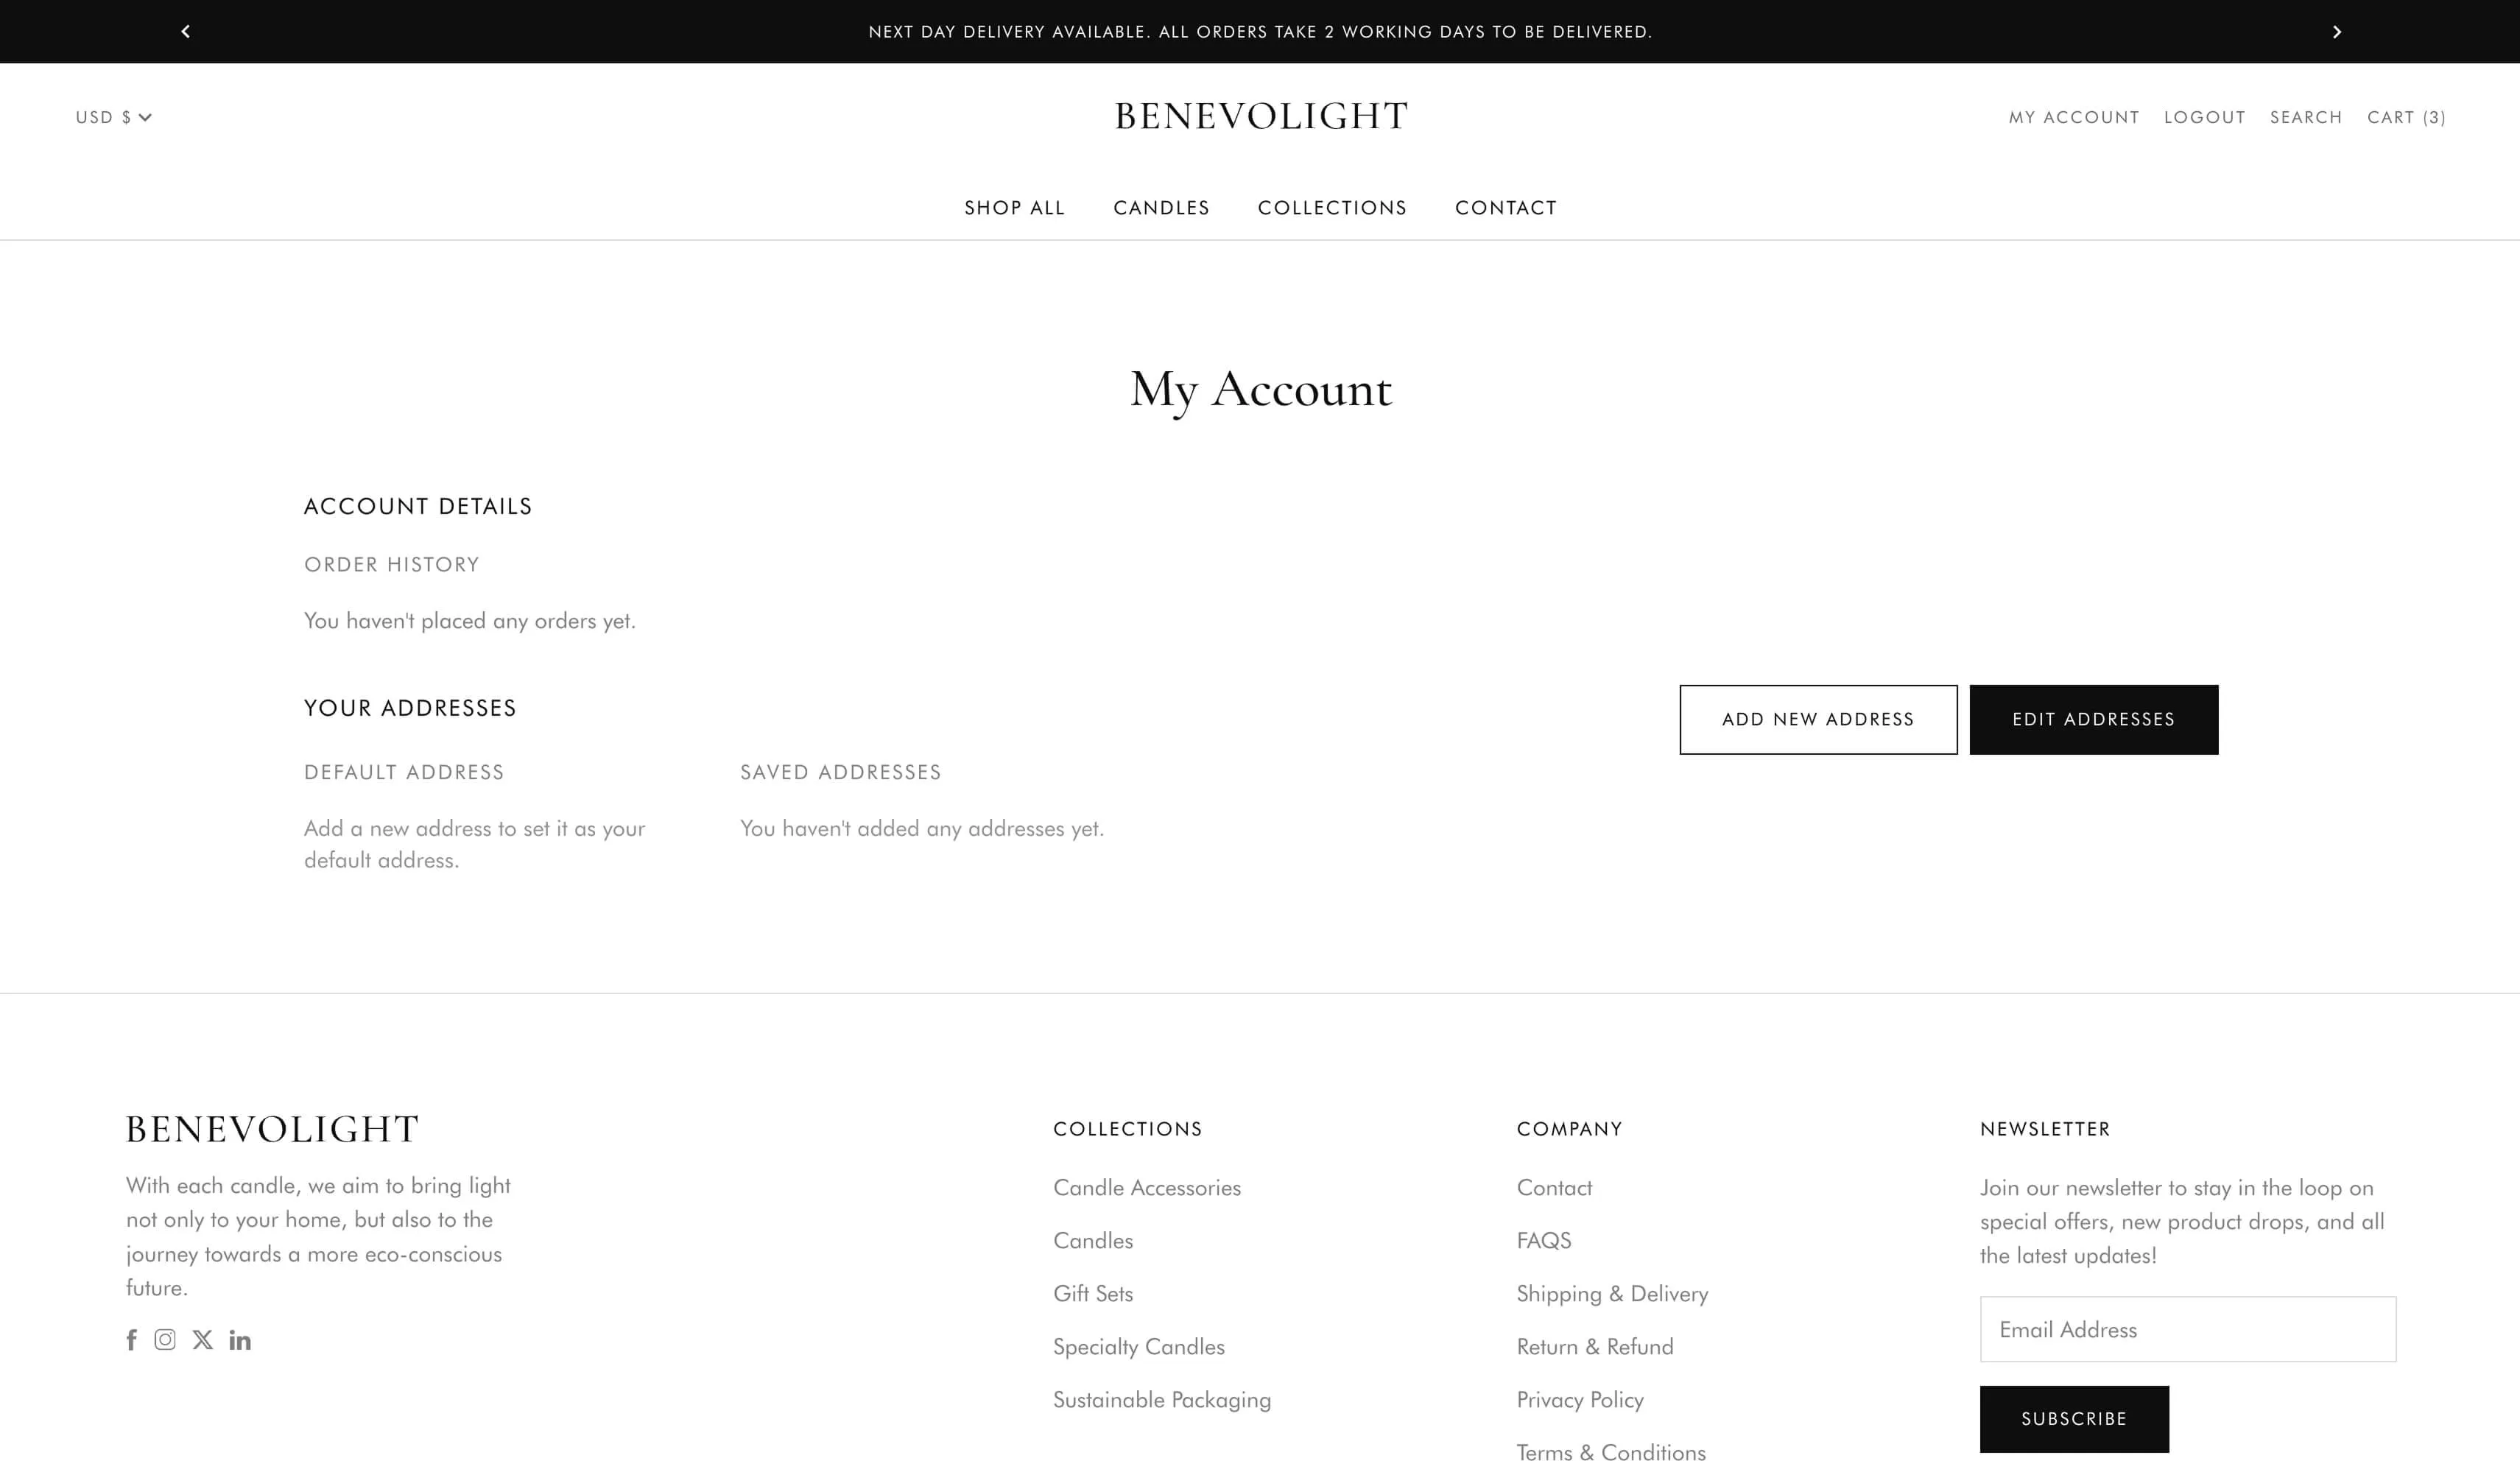Open Specialty Candles footer link
This screenshot has height=1461, width=2520.
click(1139, 1347)
